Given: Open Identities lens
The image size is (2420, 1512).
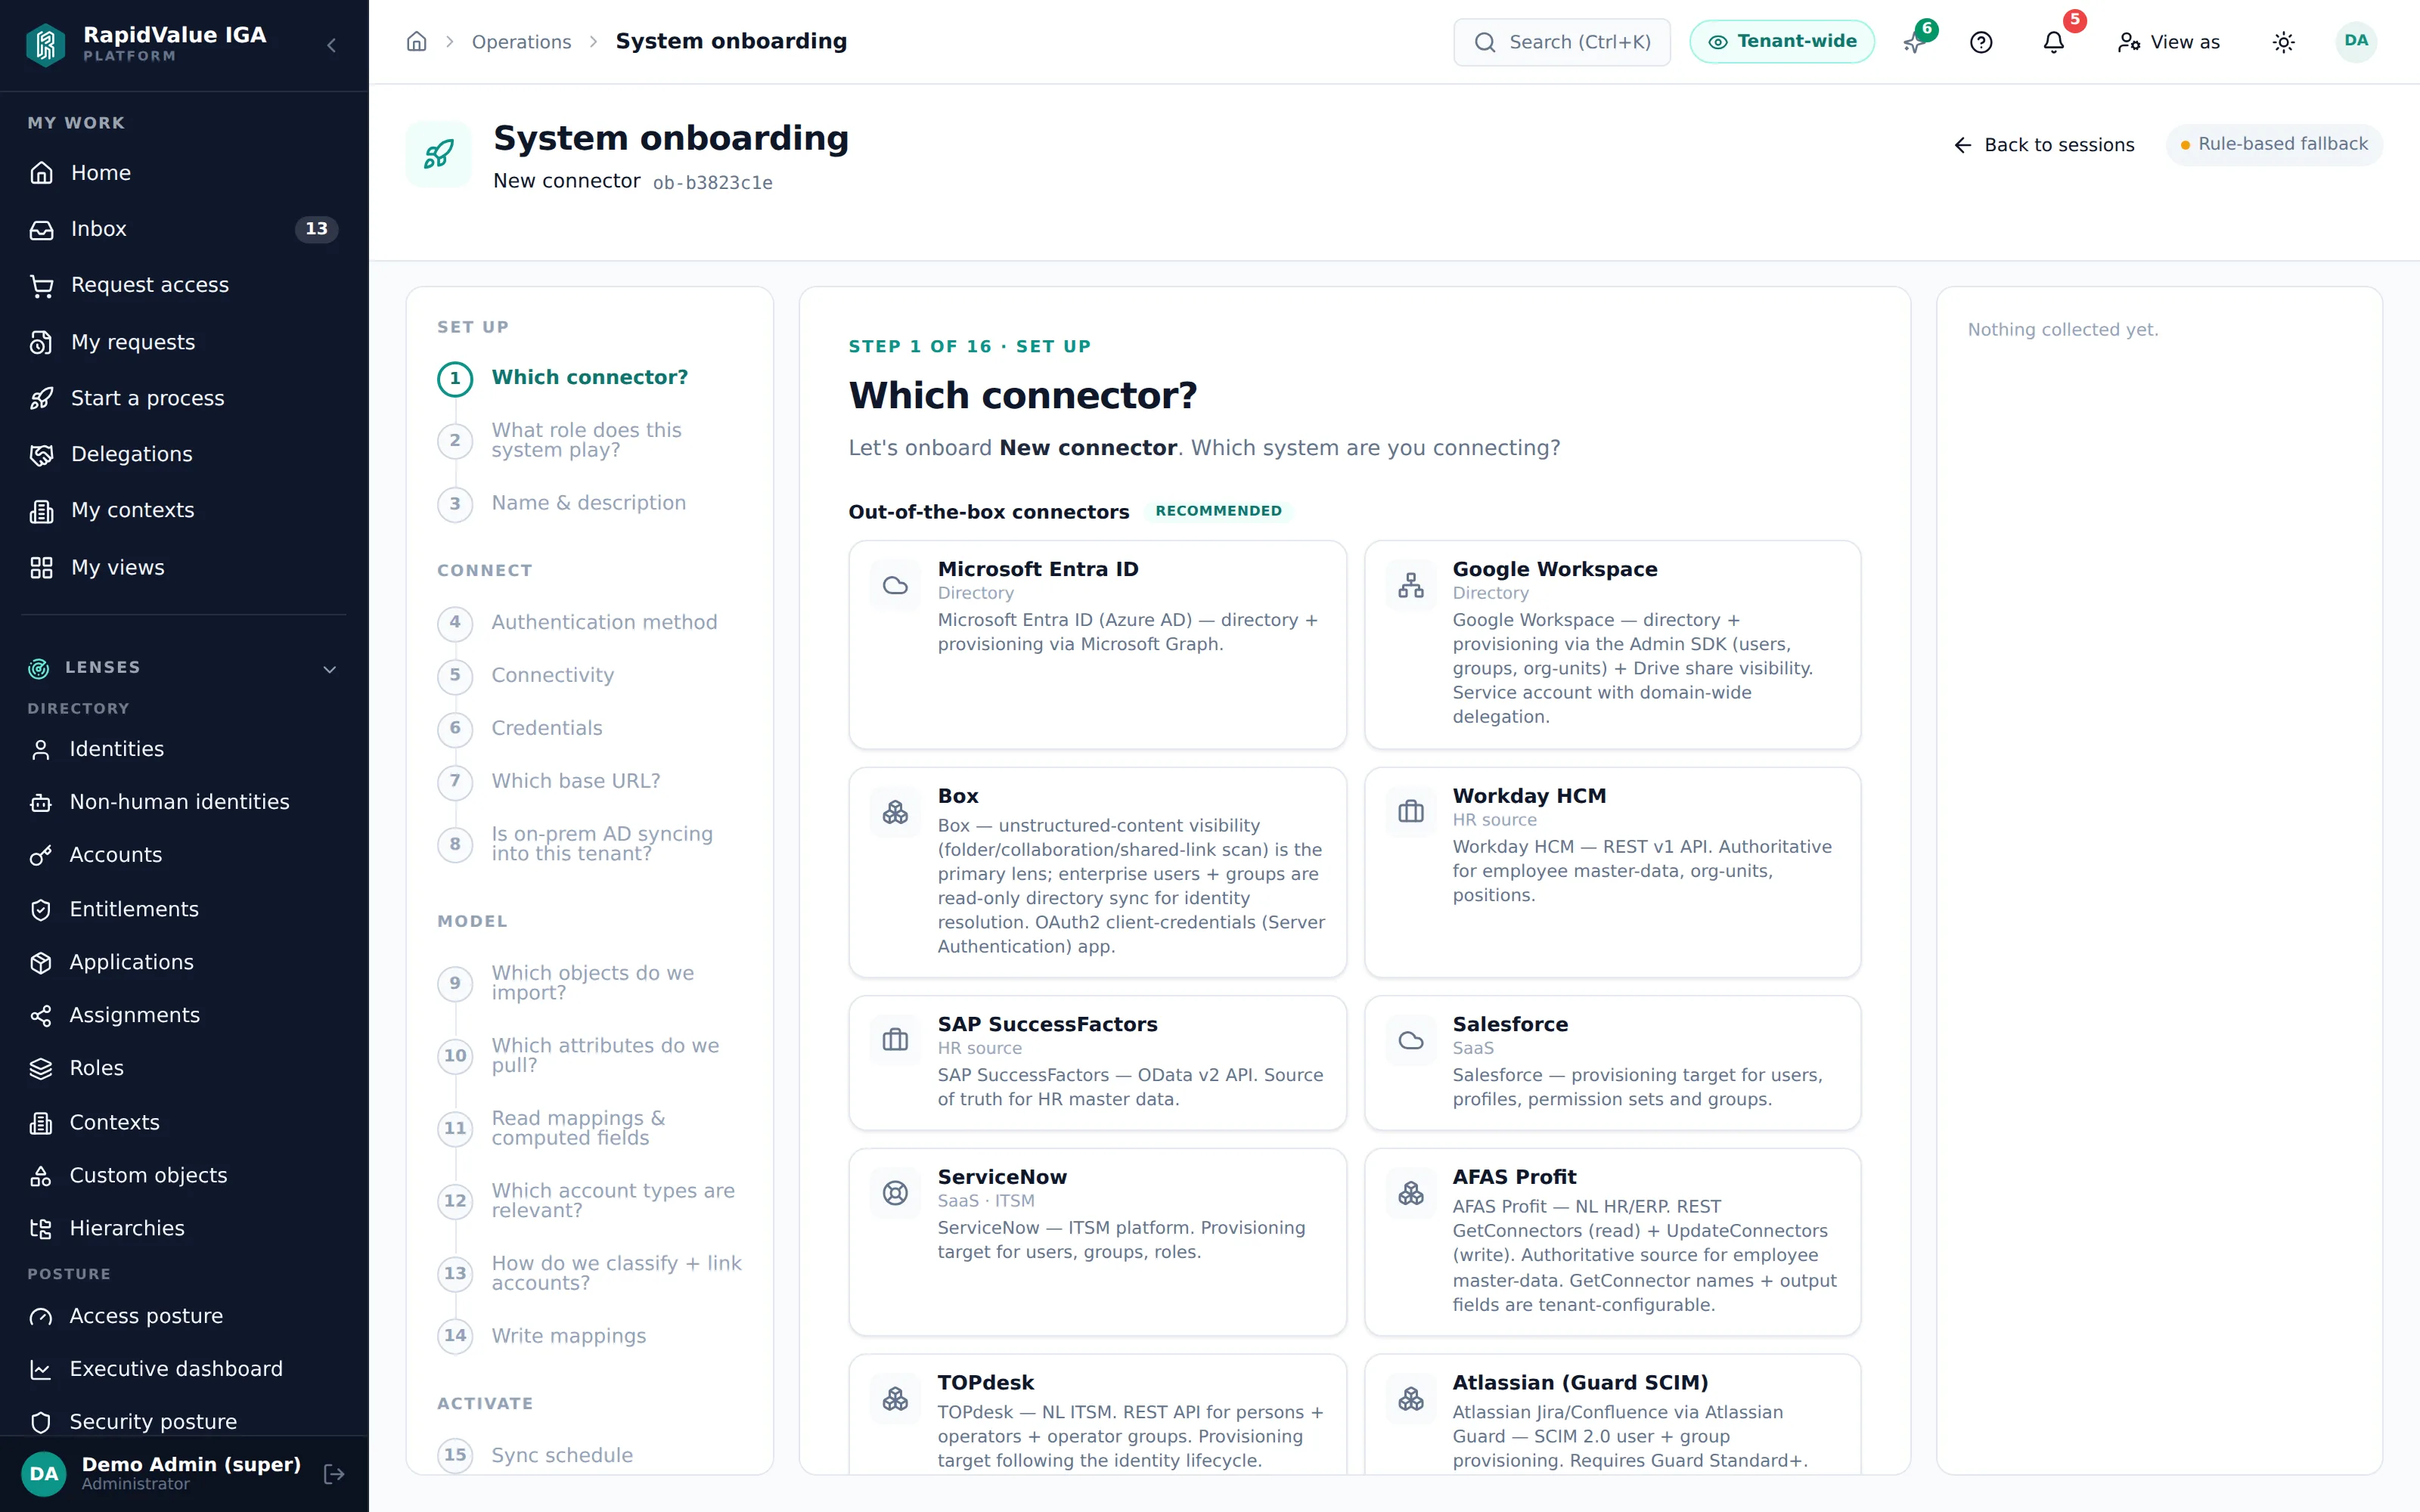Looking at the screenshot, I should coord(184,749).
